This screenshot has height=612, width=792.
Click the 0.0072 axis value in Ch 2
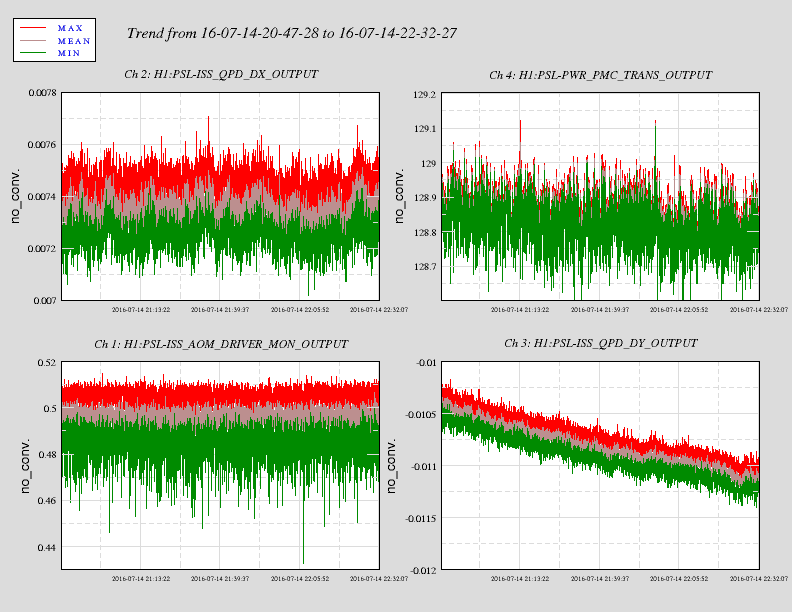tap(42, 248)
